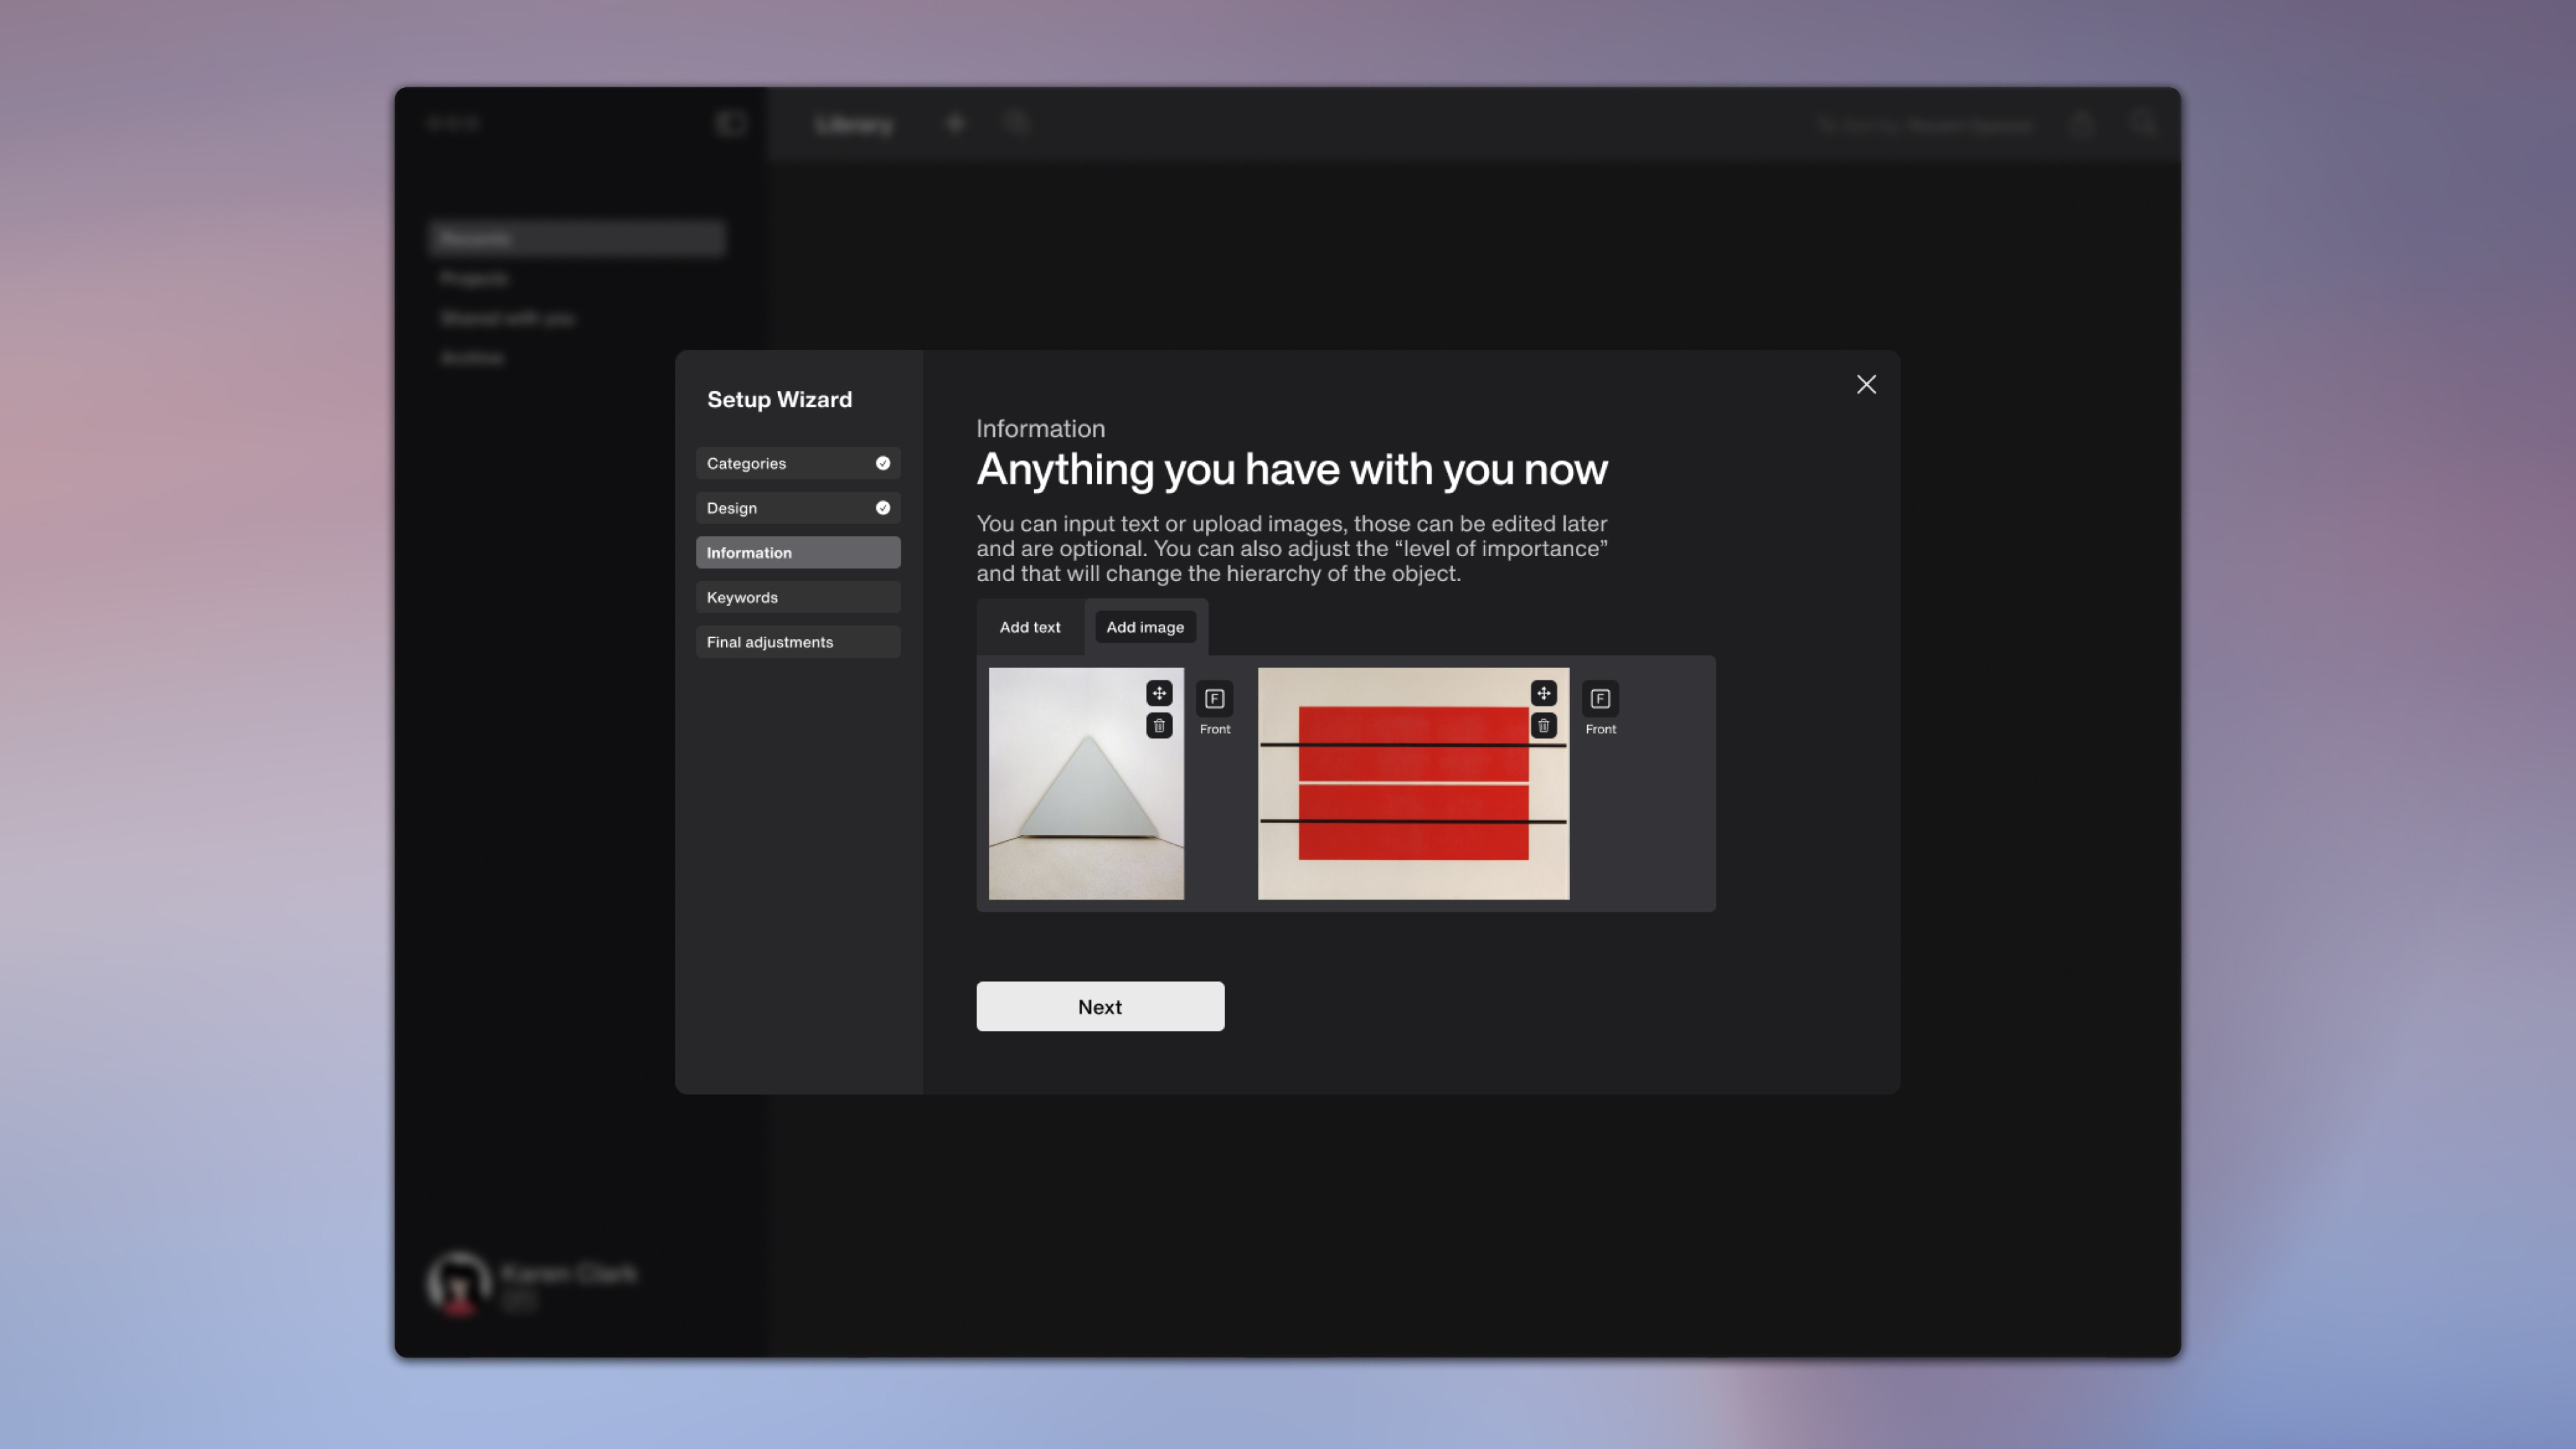Delete the red painting via trash icon
The image size is (2576, 1449).
click(x=1543, y=726)
